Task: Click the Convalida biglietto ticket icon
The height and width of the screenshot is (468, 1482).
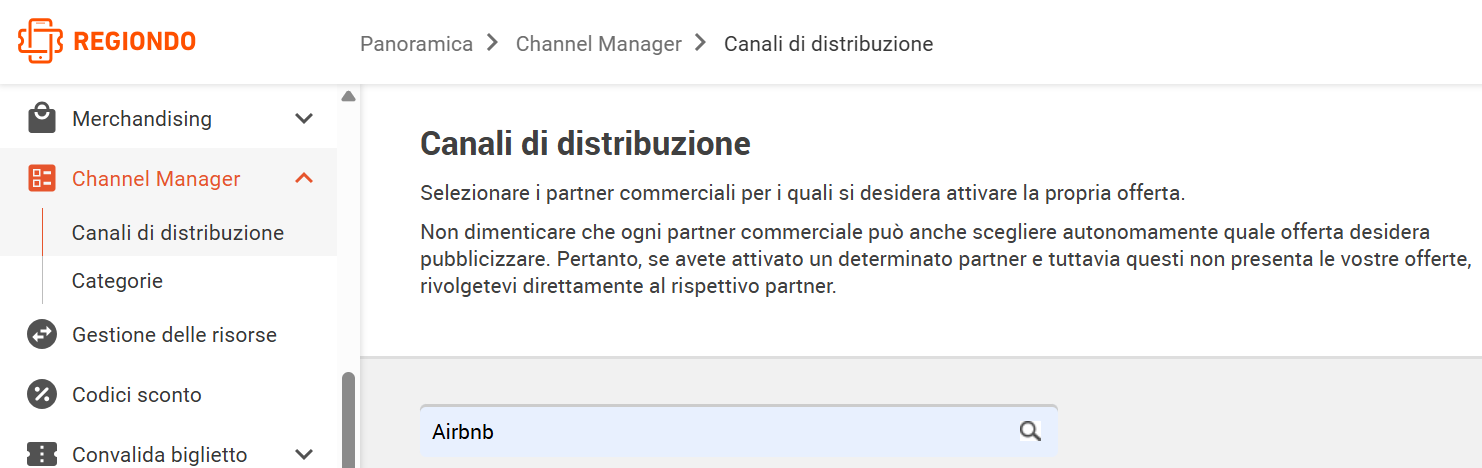Action: tap(42, 454)
